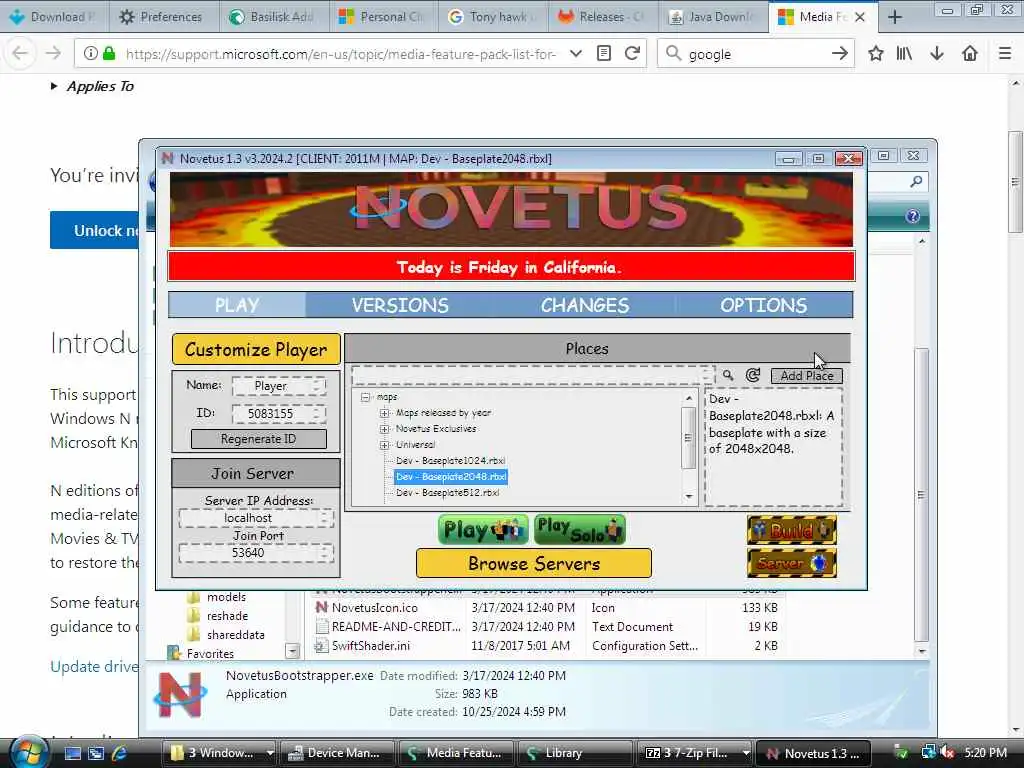Screen dimensions: 1024x768
Task: Click the Update drivers link on the page
Action: click(x=94, y=667)
